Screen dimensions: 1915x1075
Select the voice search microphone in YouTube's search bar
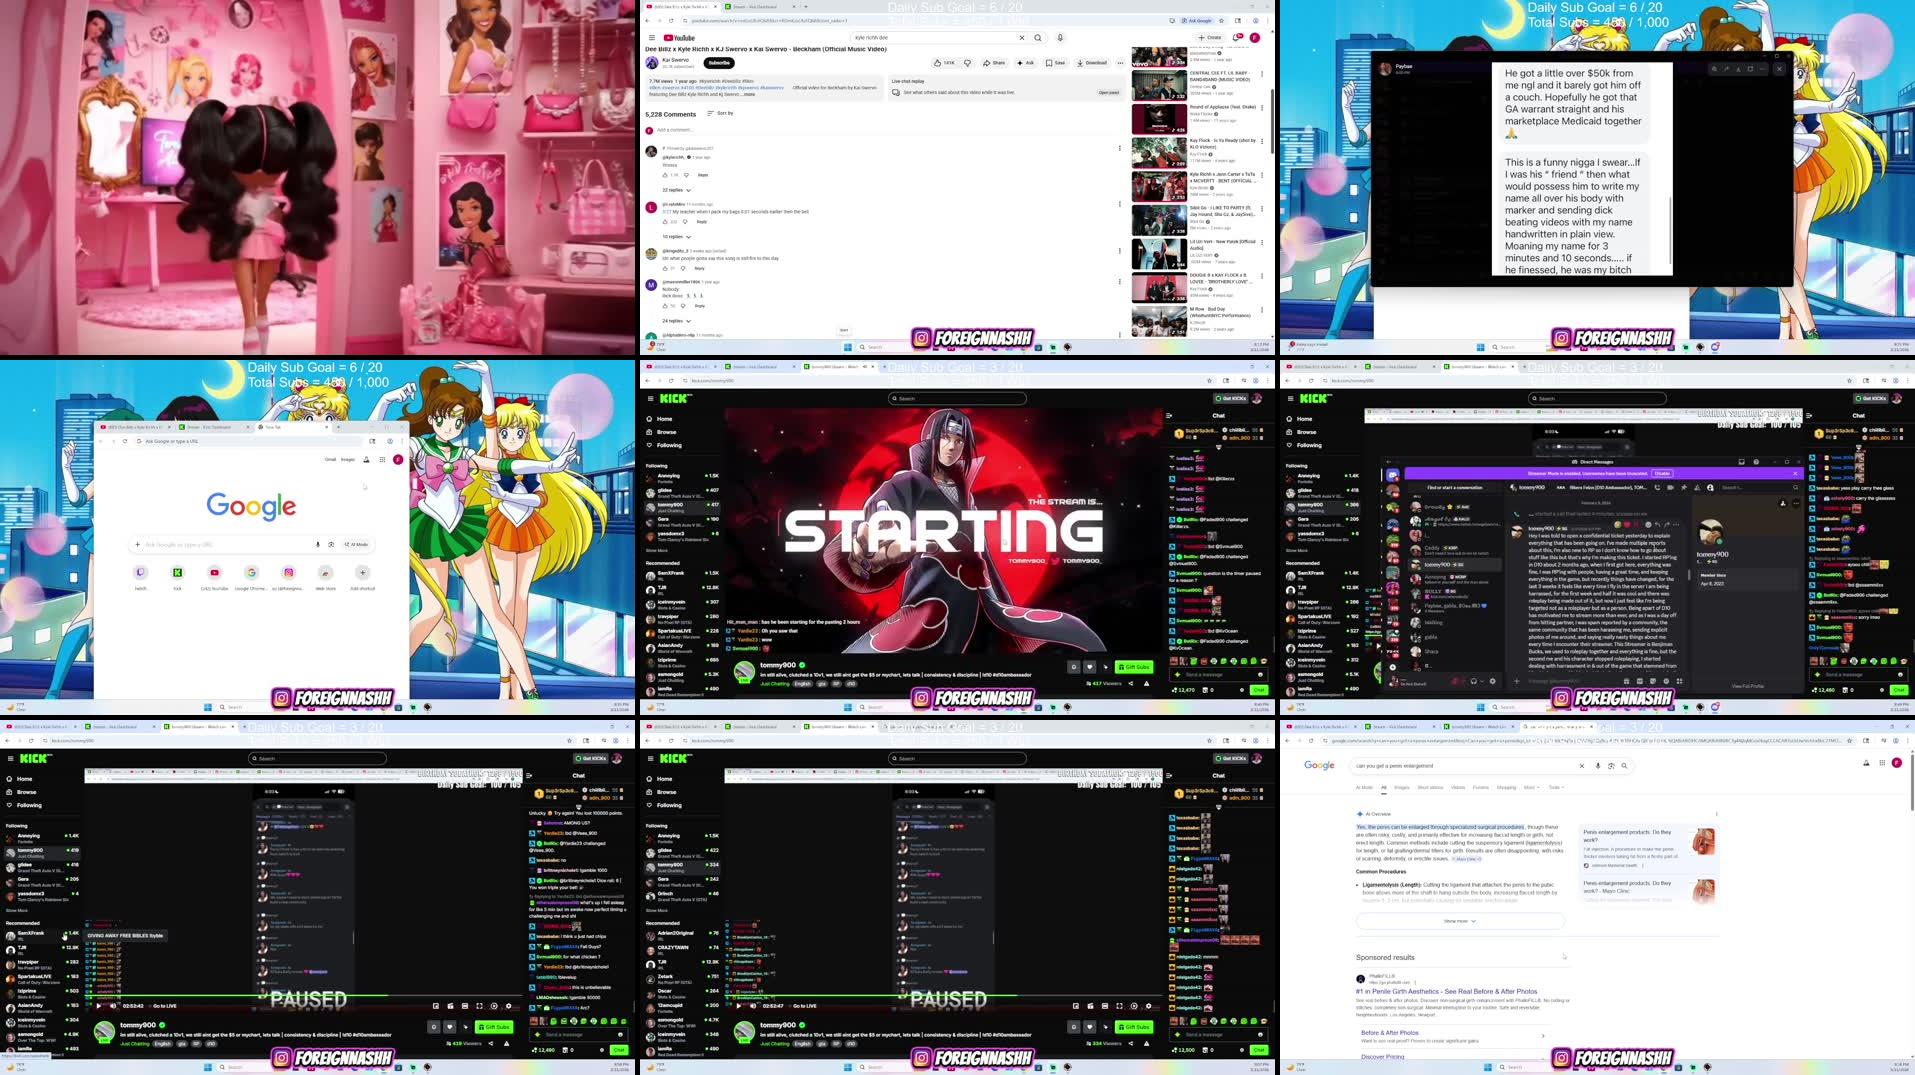(1058, 37)
